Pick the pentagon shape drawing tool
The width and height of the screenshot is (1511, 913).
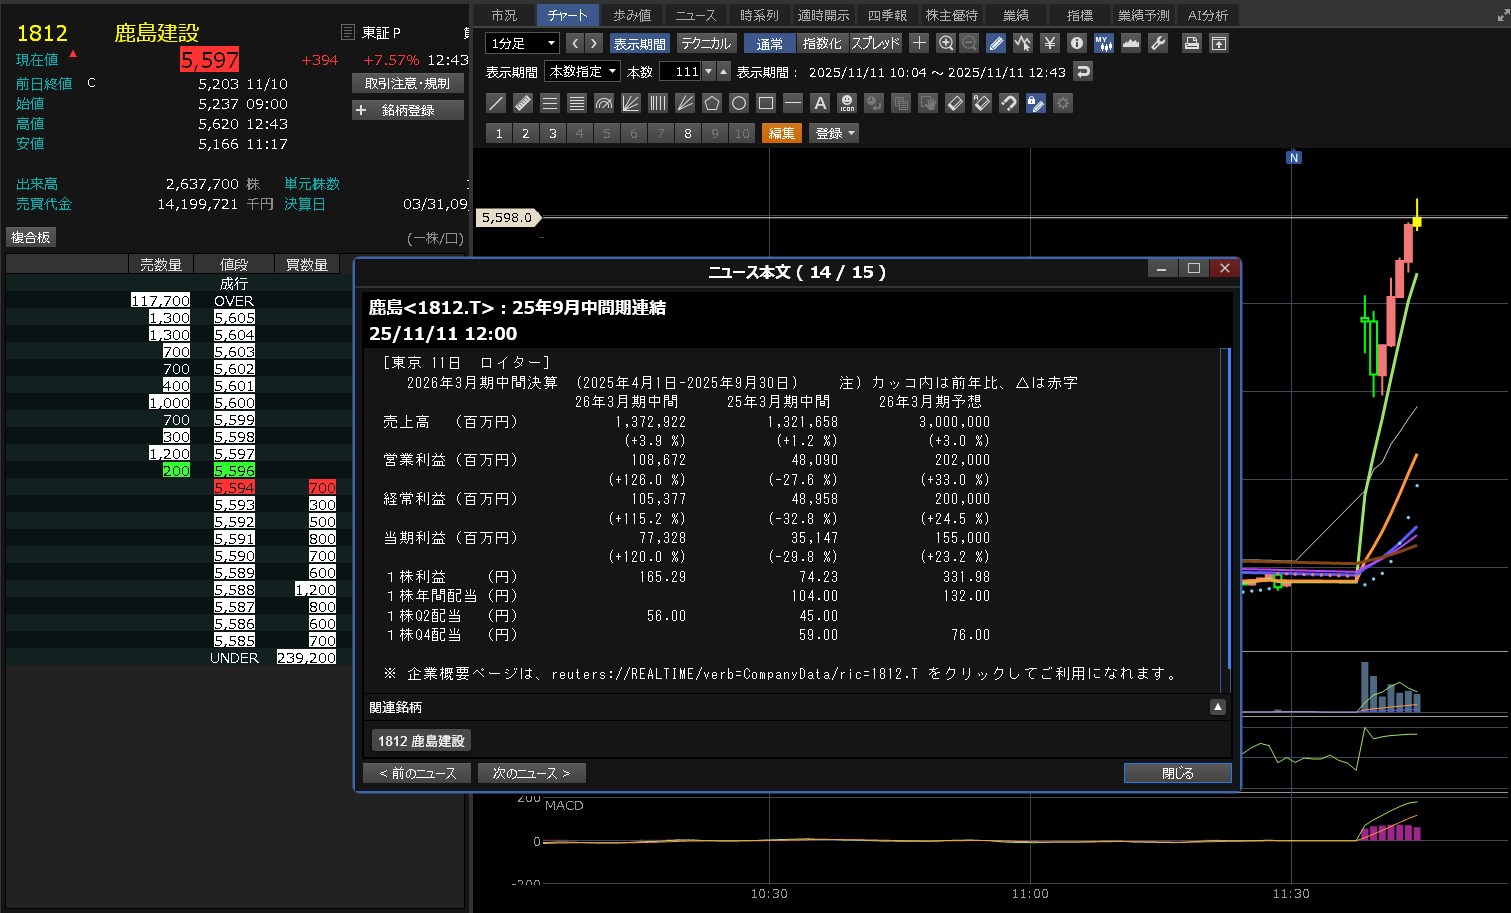click(x=712, y=103)
